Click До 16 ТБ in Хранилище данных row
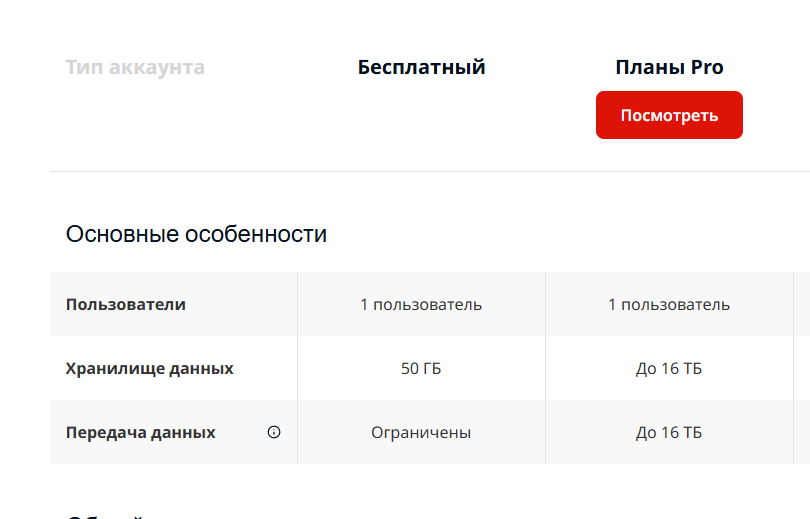Screen dimensions: 810x519 [x=669, y=368]
